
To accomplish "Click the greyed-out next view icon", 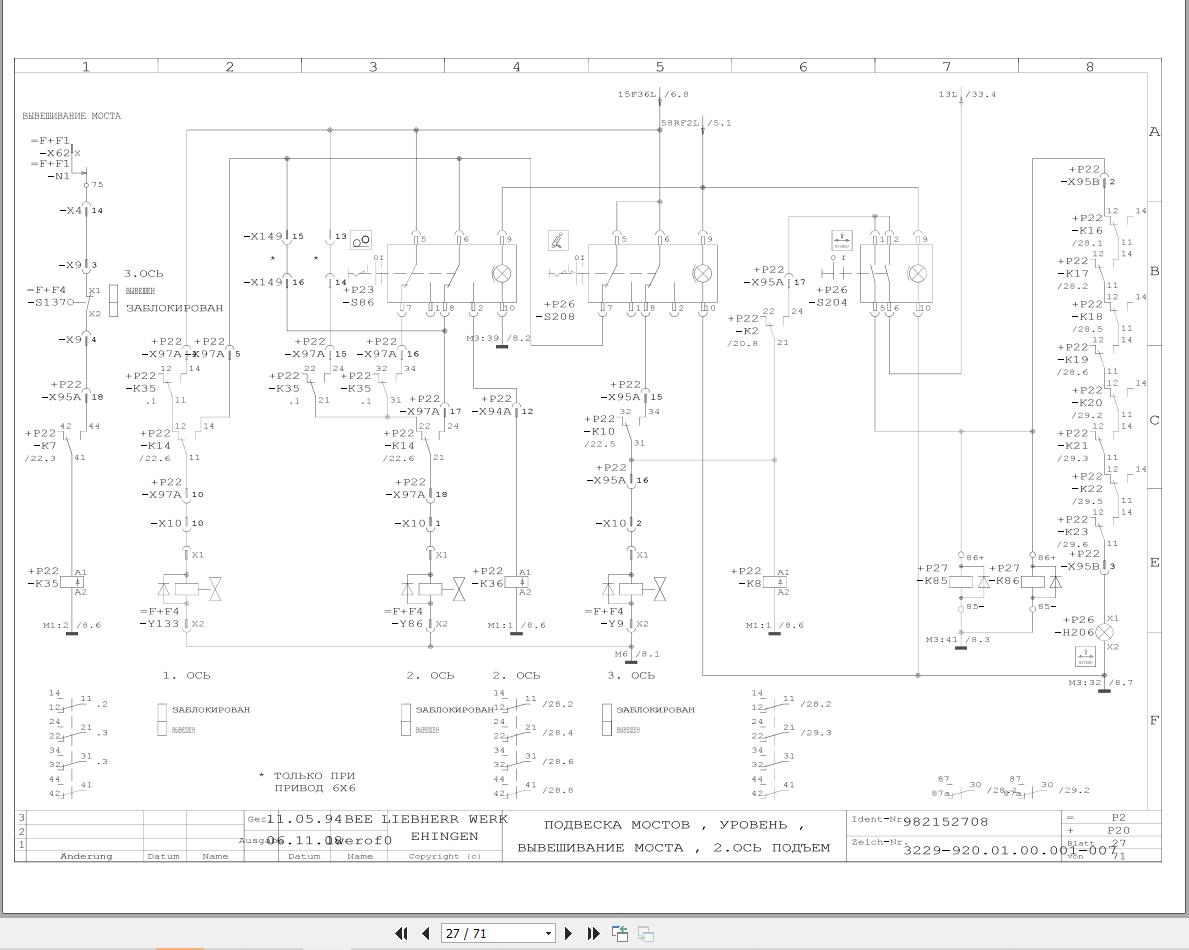I will click(x=646, y=933).
